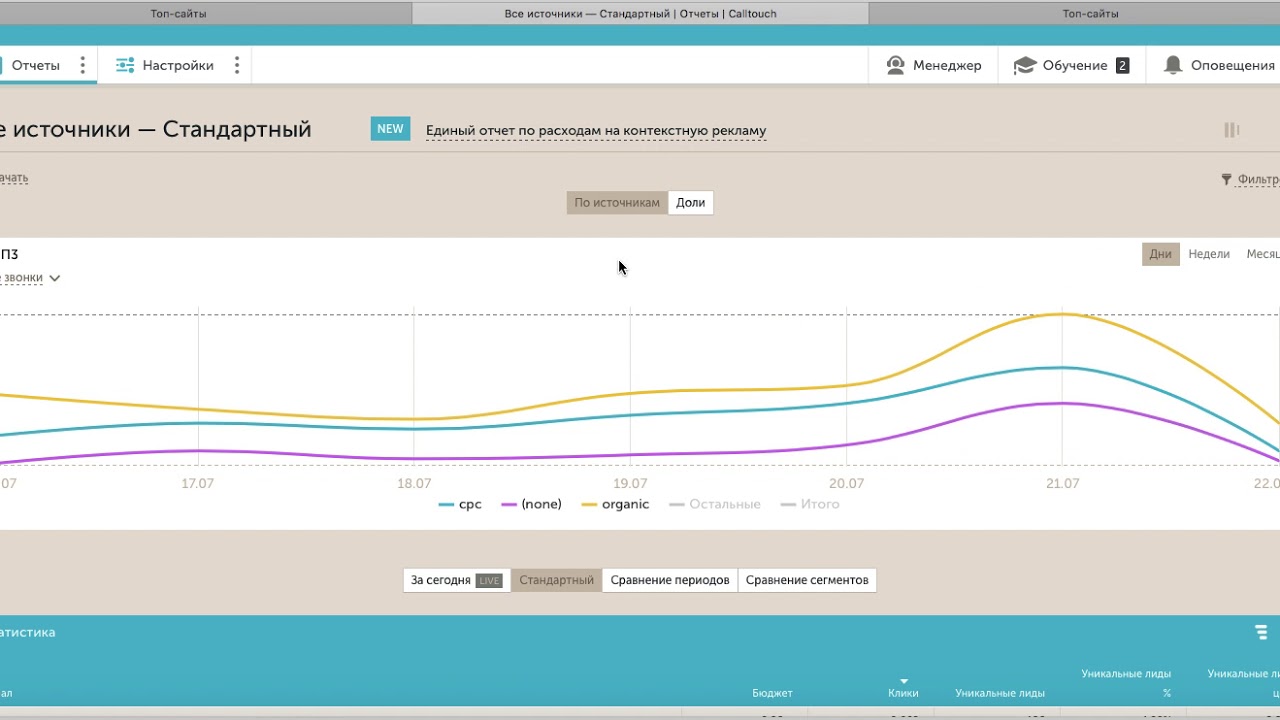The height and width of the screenshot is (720, 1280).
Task: Click the Фильтр funnel icon
Action: click(1226, 180)
